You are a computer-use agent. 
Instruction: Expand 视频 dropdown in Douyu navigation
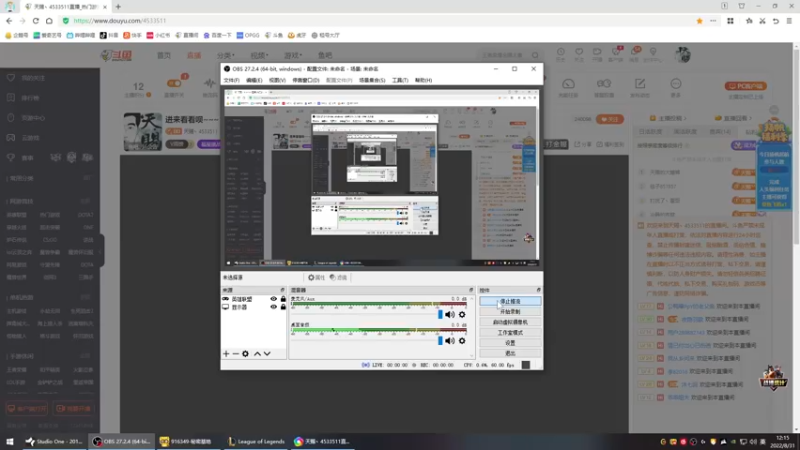[x=259, y=55]
